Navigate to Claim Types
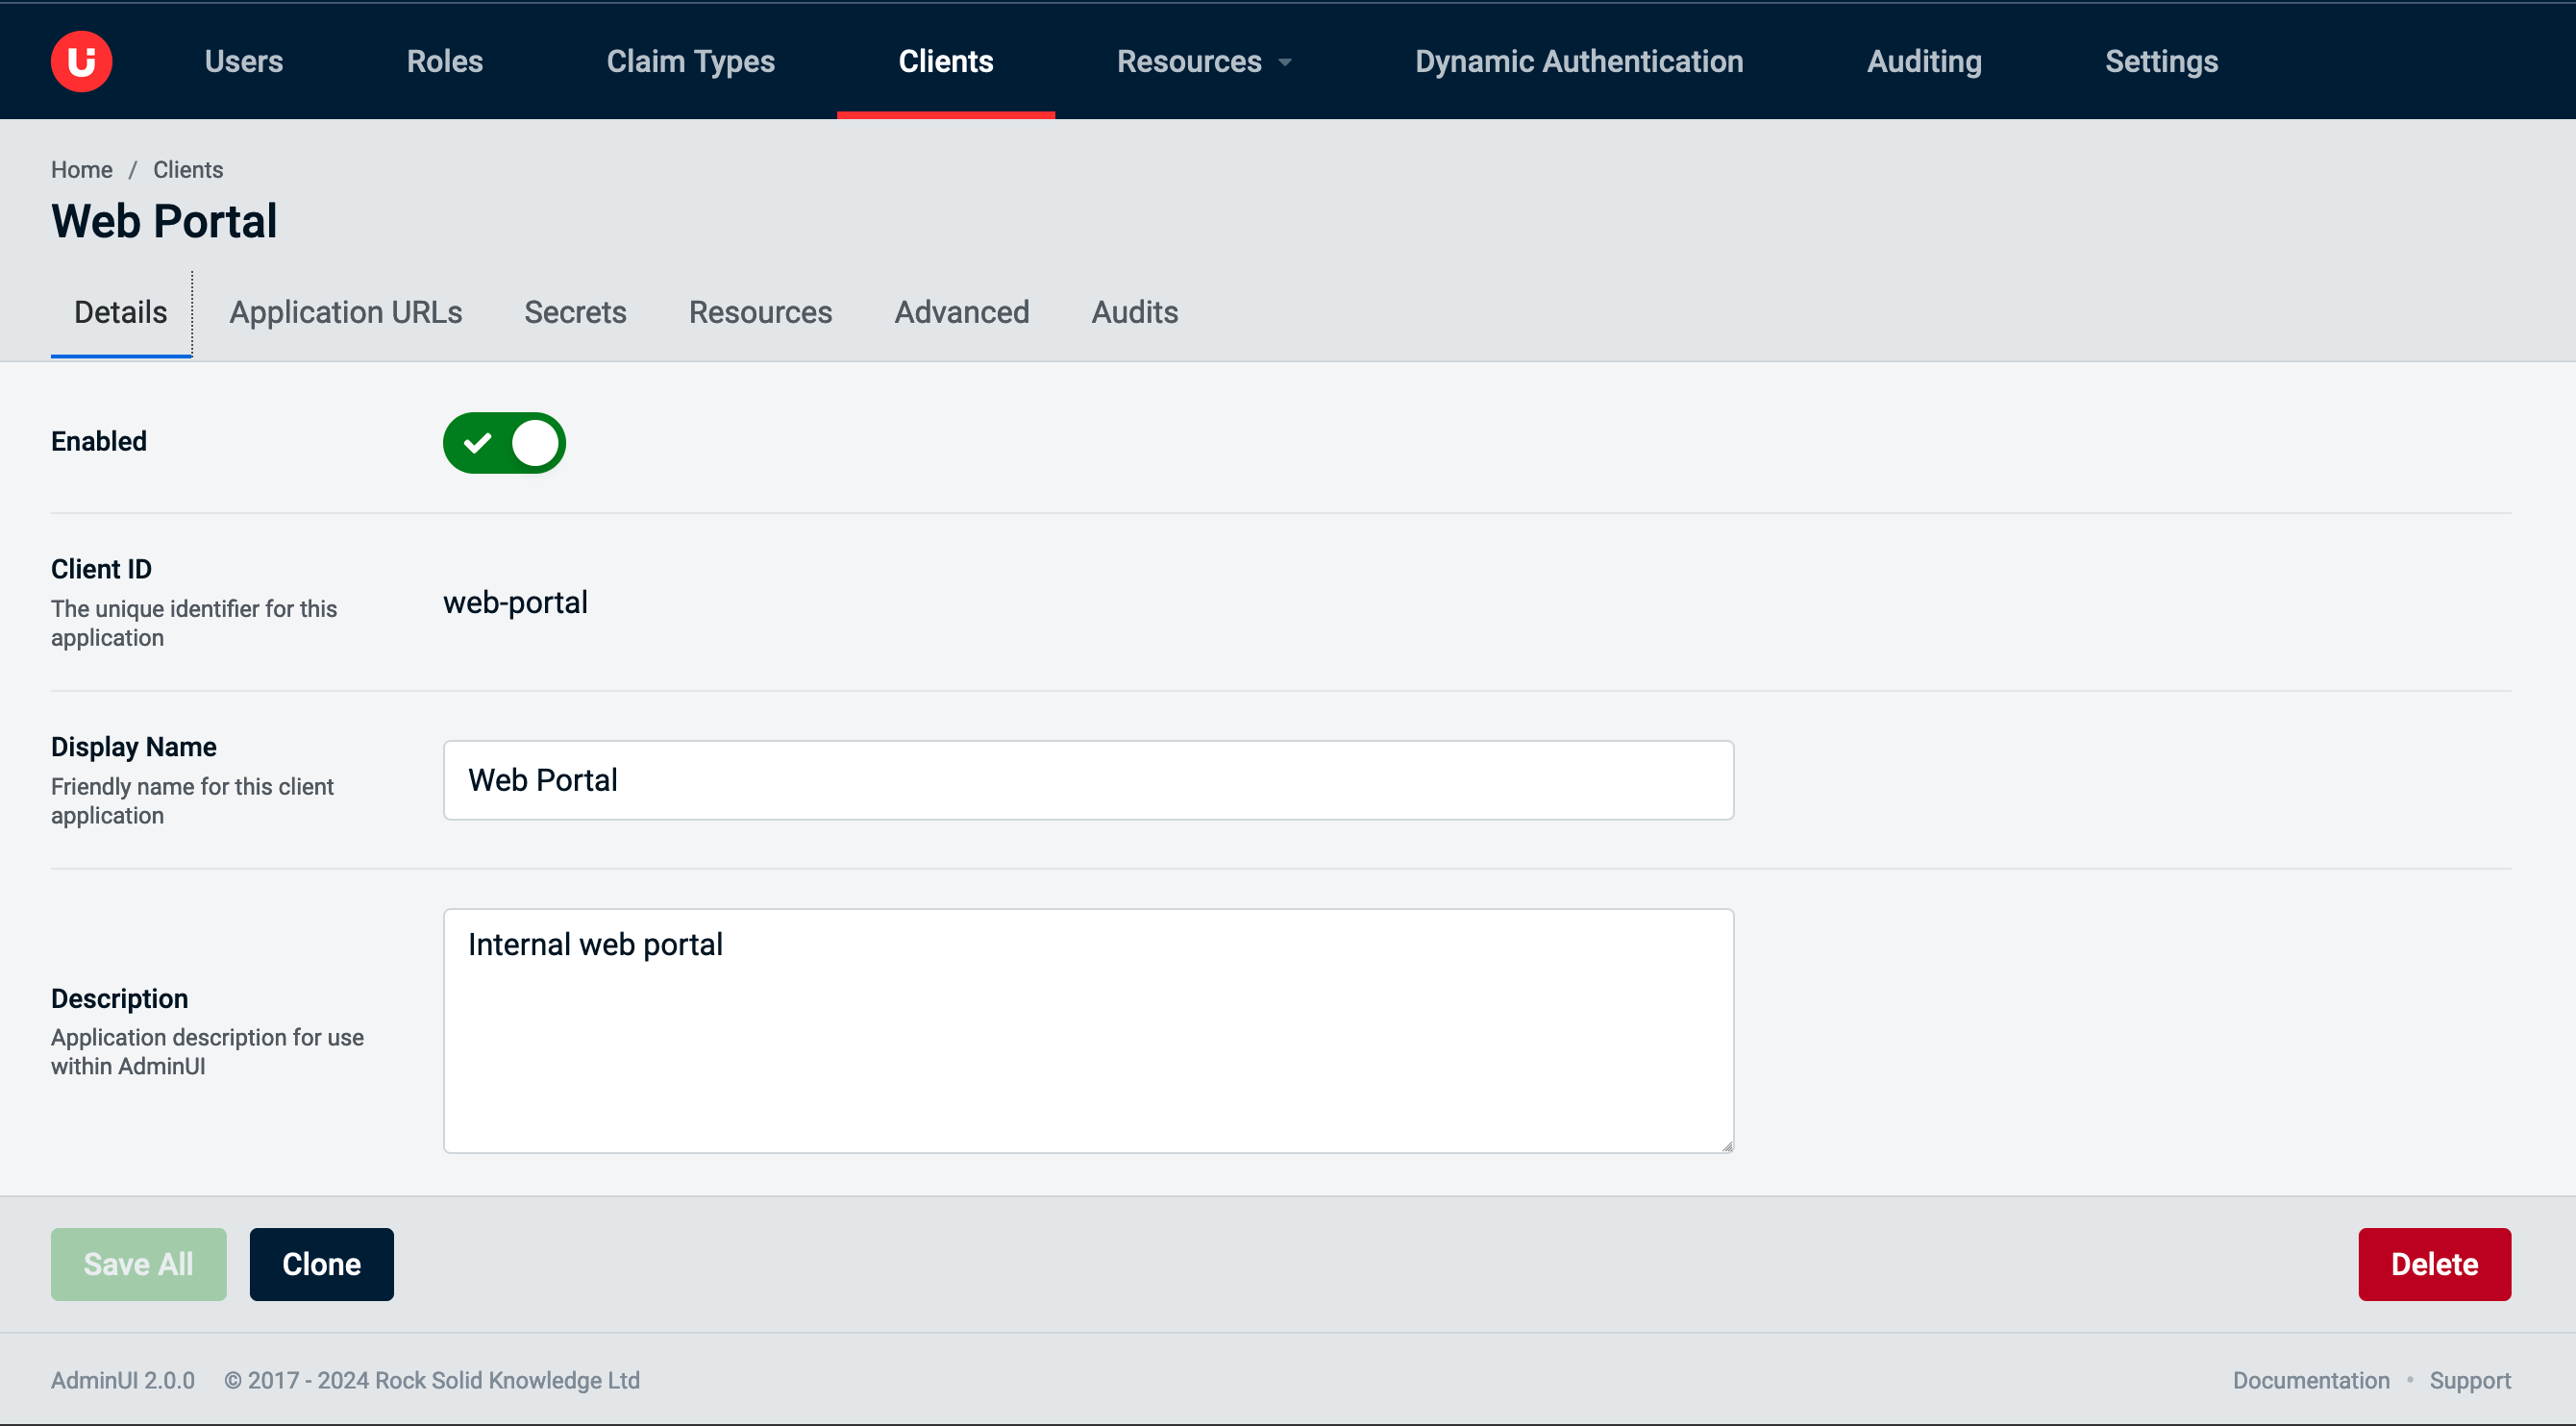Viewport: 2576px width, 1426px height. click(x=691, y=61)
